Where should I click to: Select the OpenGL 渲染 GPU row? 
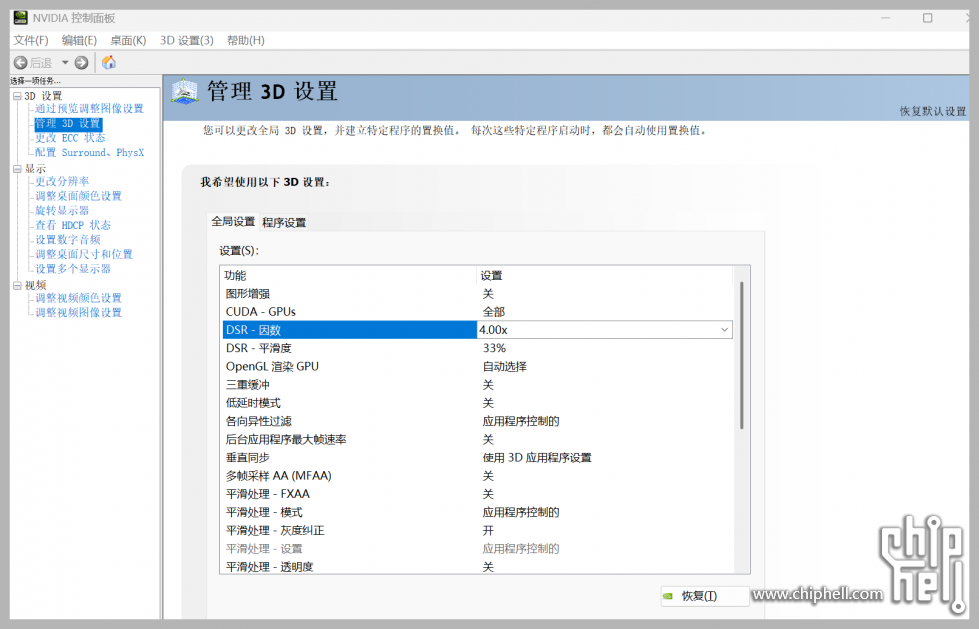[x=477, y=367]
